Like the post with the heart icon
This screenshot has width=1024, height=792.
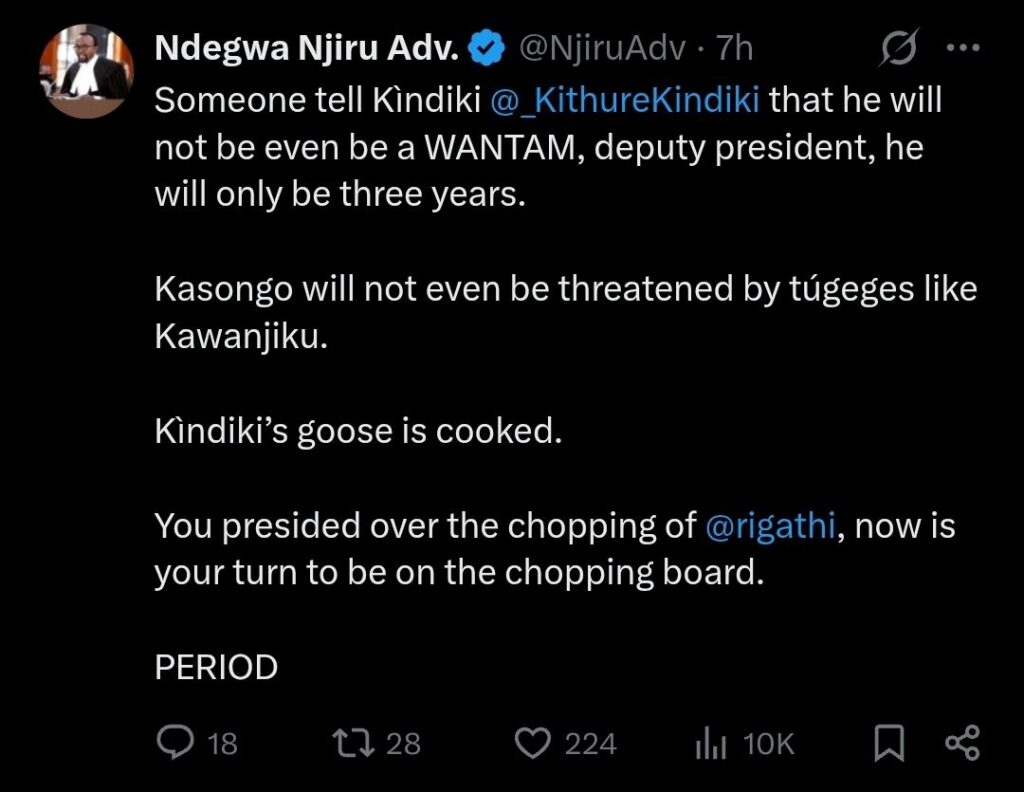click(534, 743)
